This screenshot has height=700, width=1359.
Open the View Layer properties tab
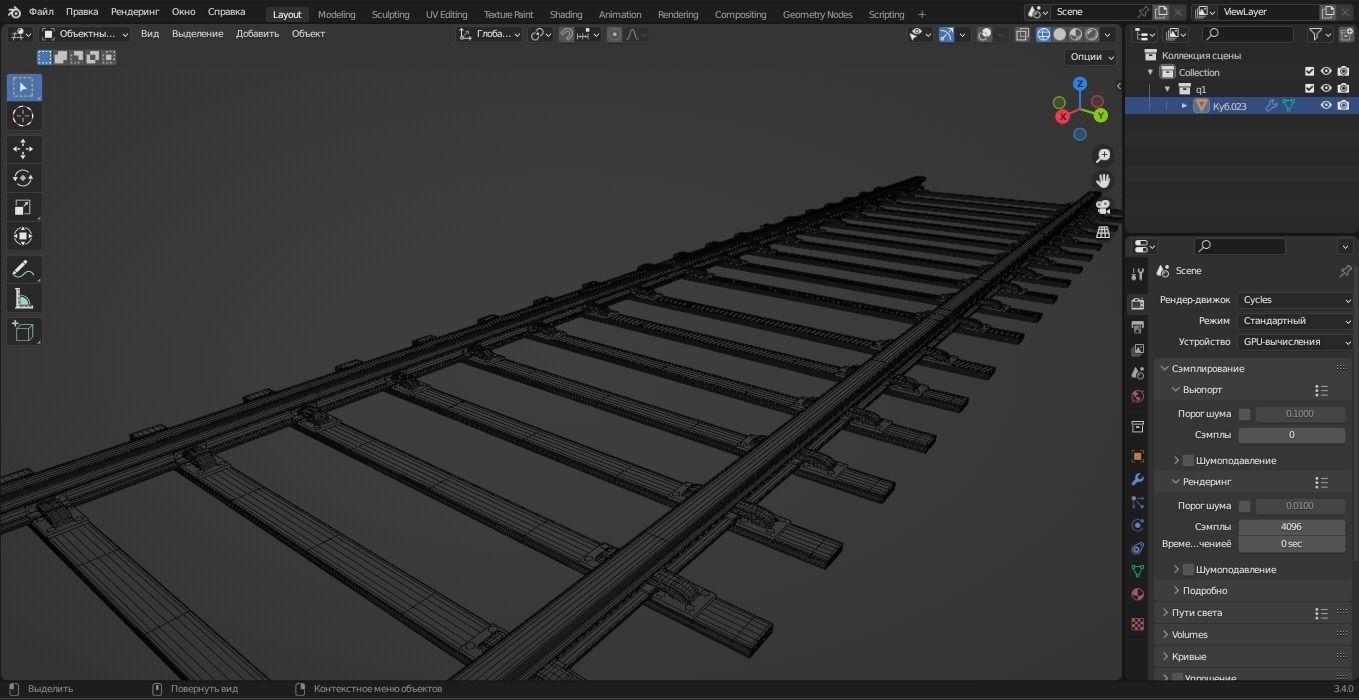click(1137, 350)
